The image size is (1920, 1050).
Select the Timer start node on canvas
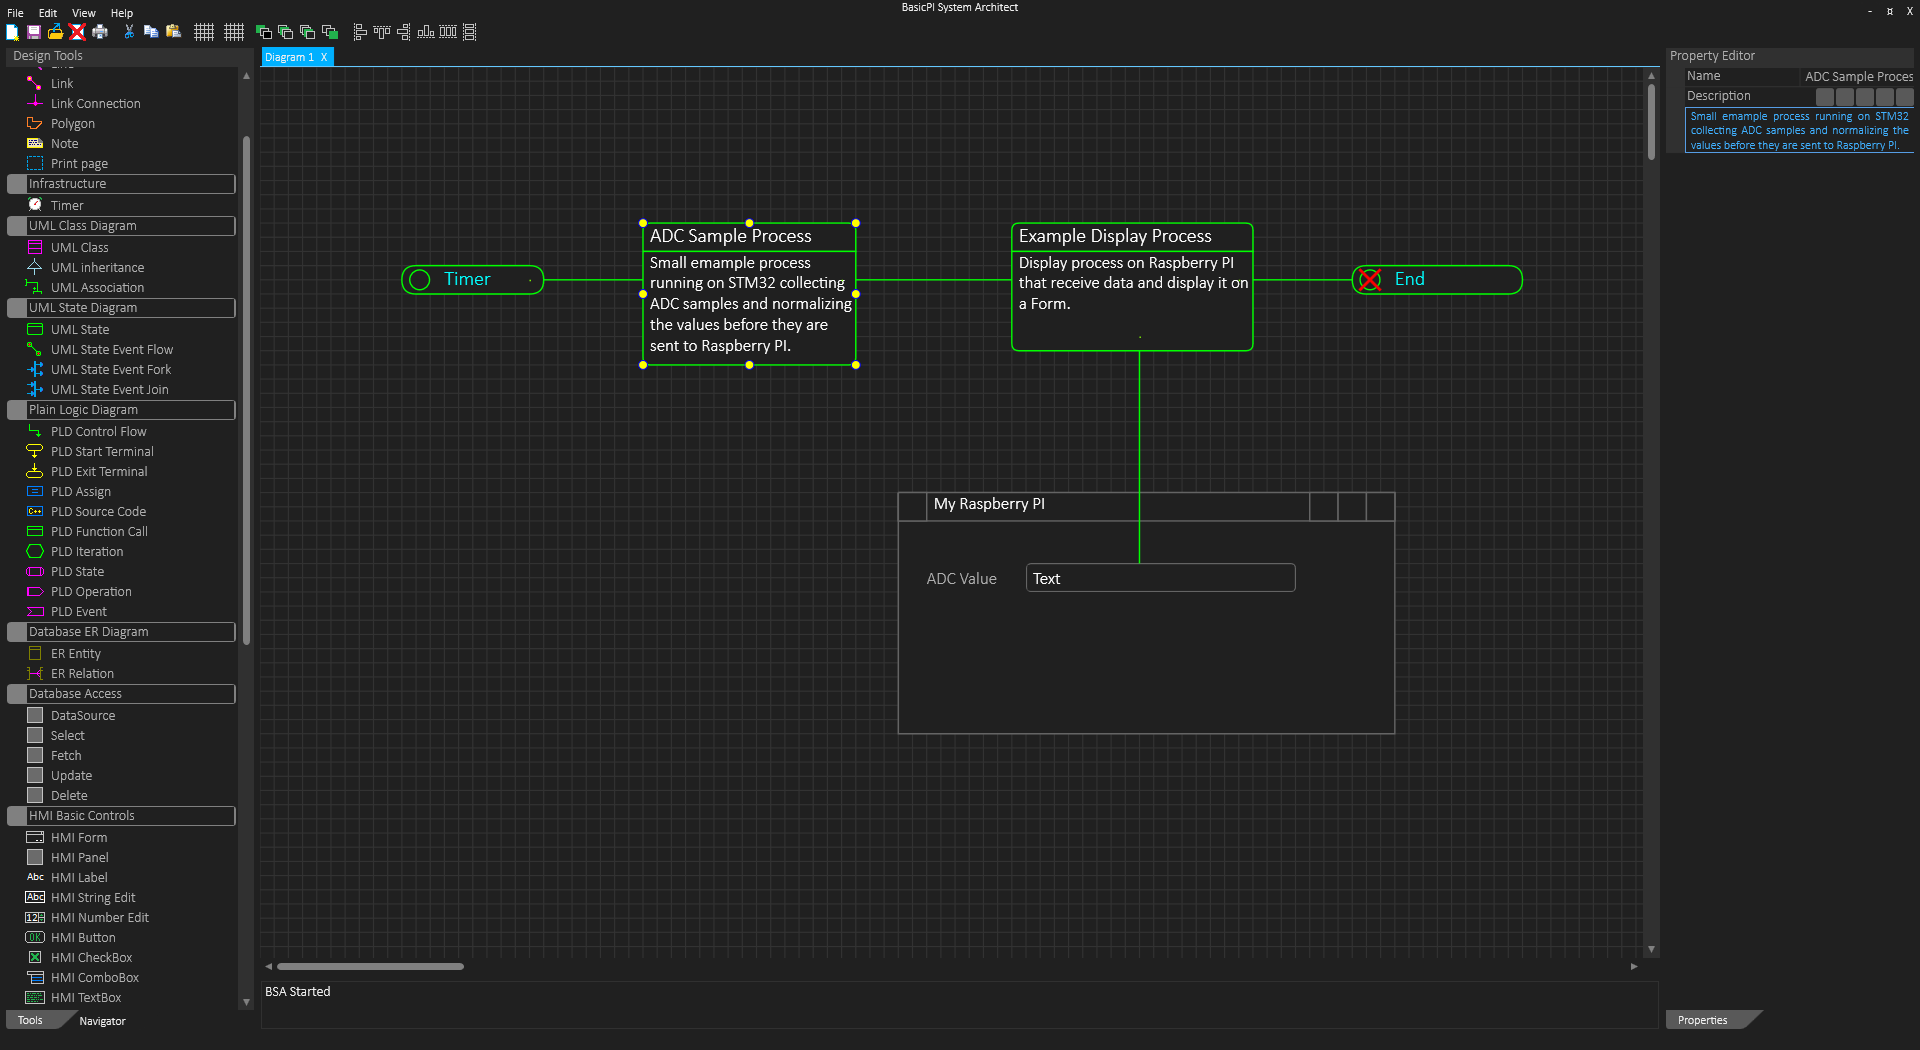(x=472, y=280)
